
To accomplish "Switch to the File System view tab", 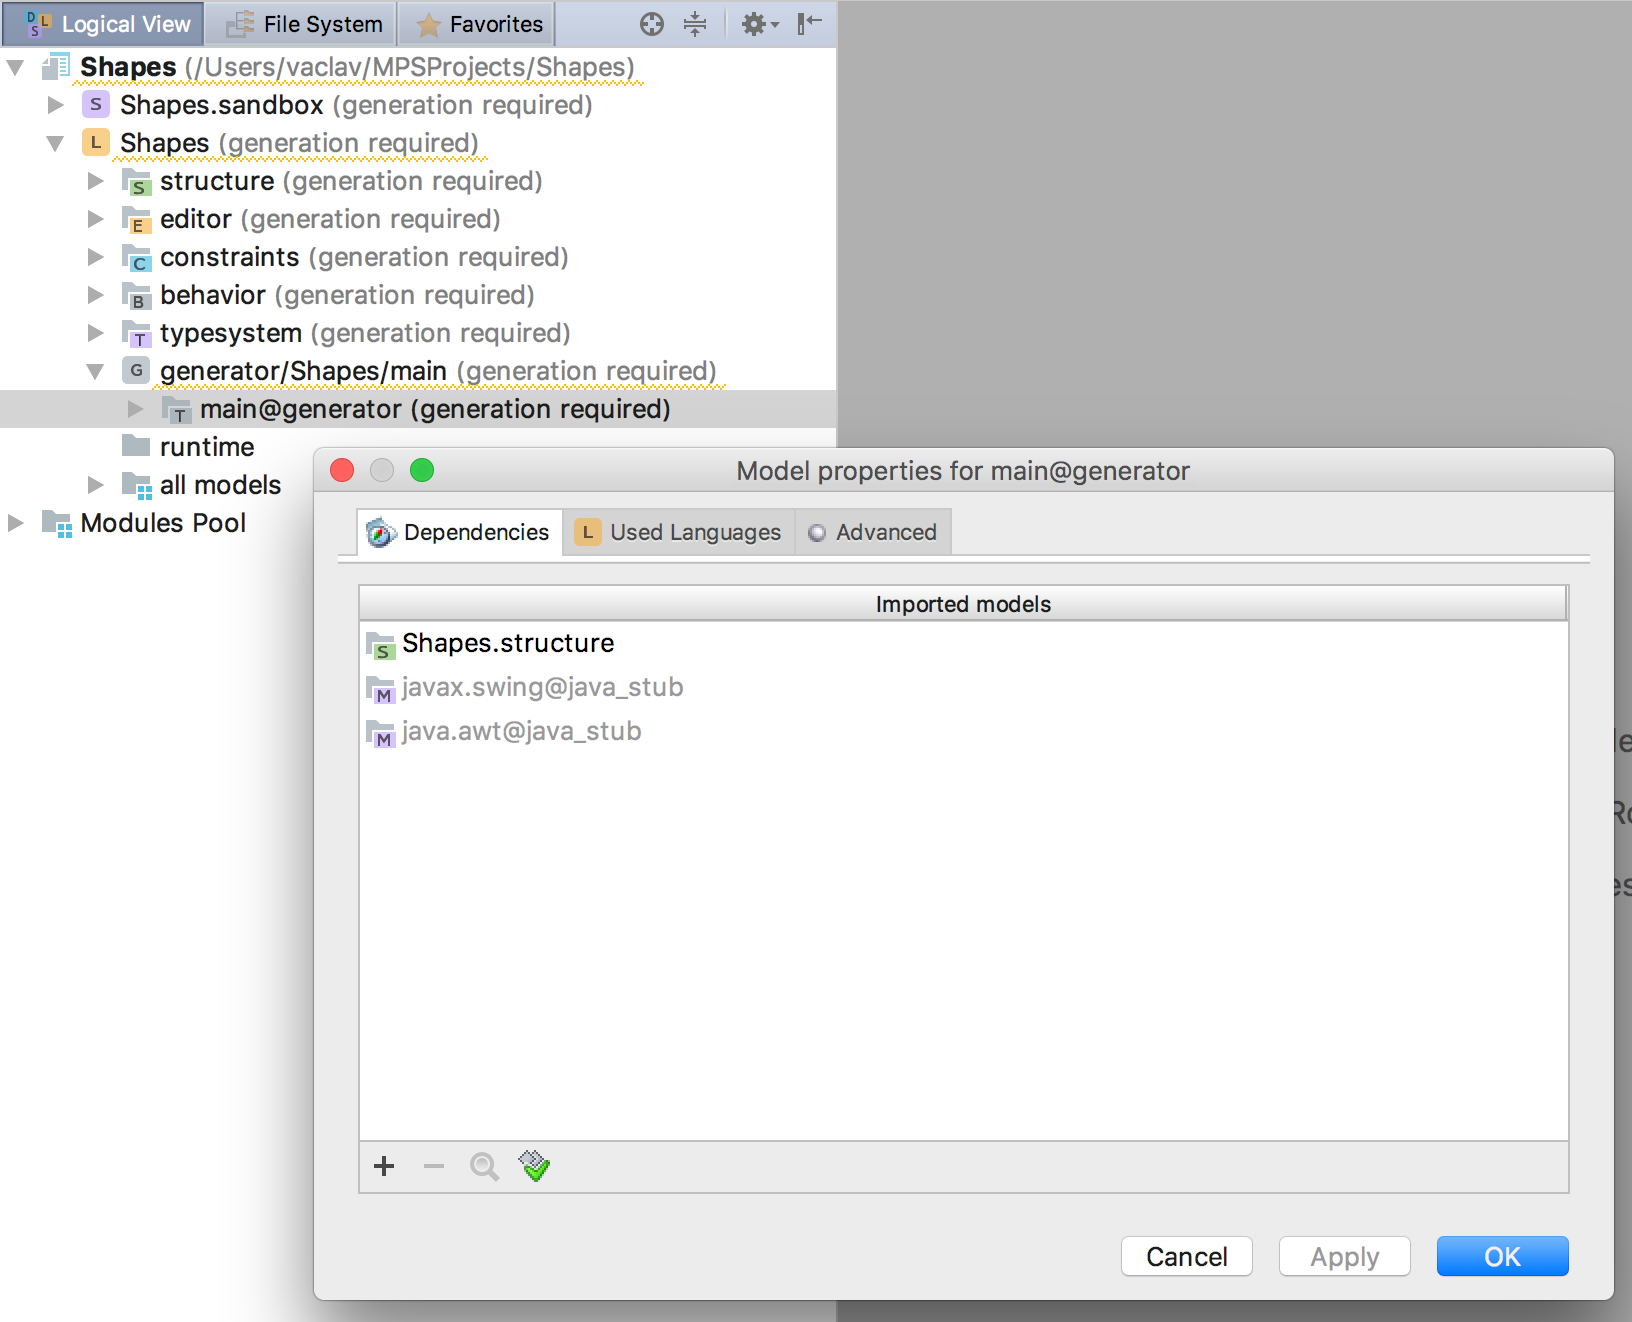I will [303, 24].
